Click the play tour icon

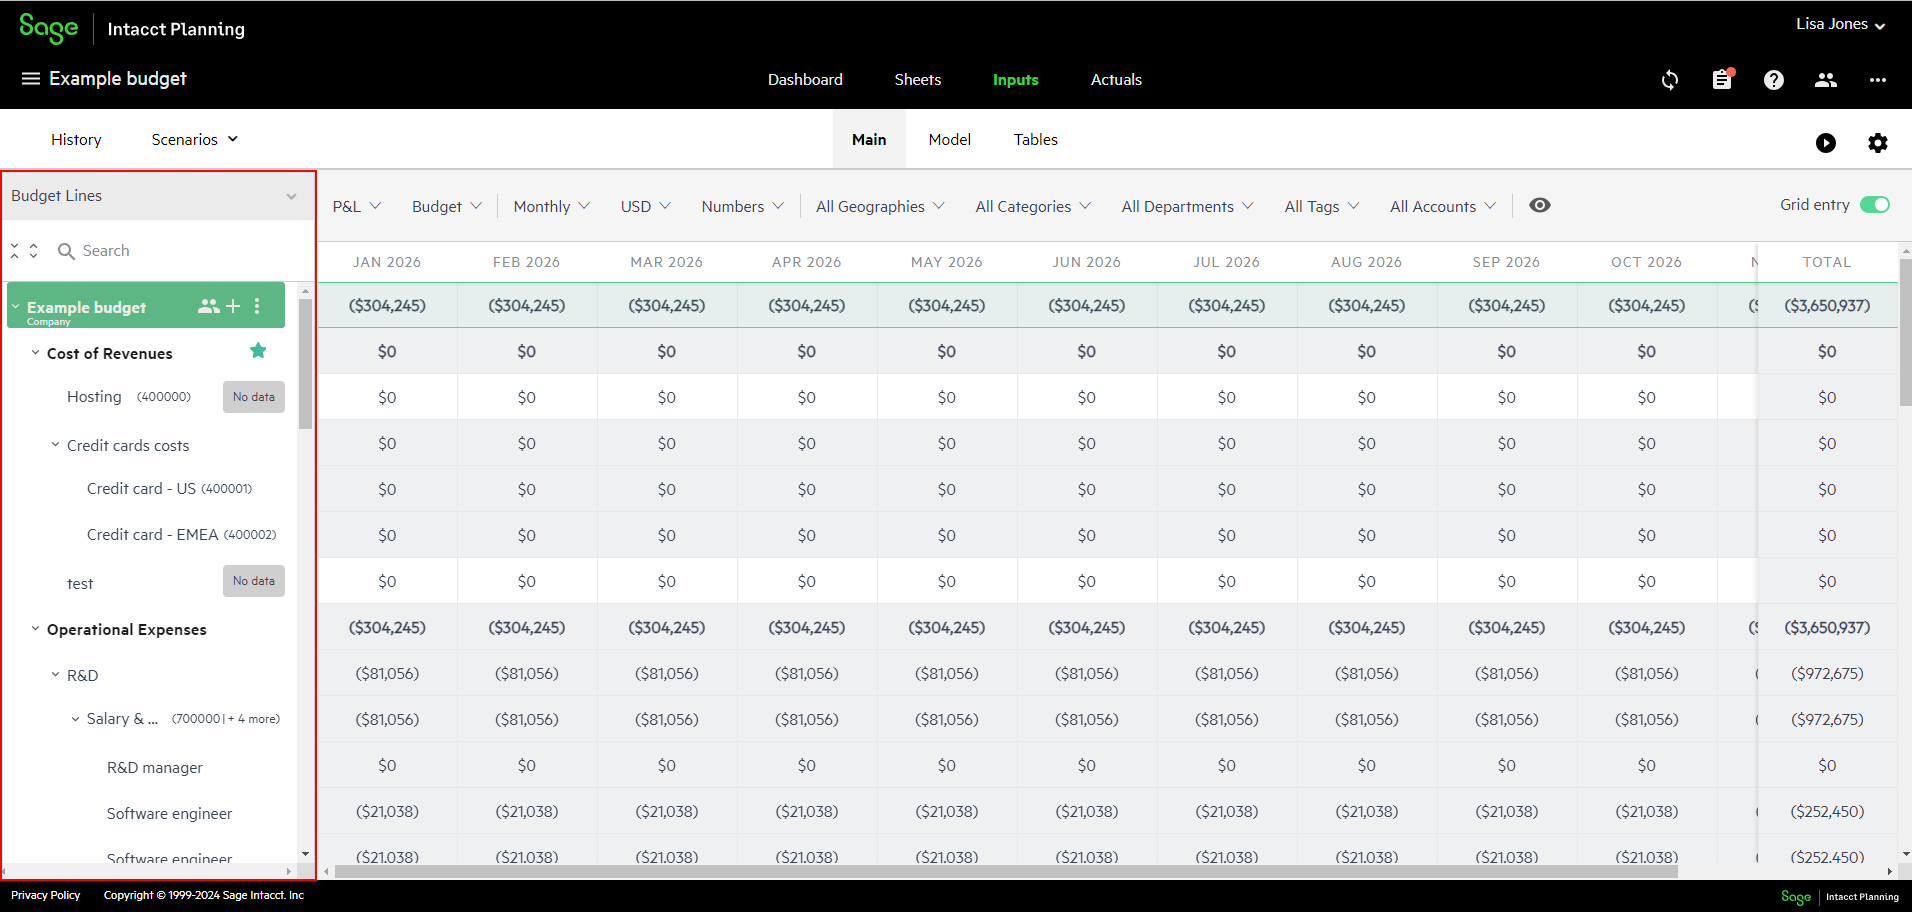pos(1826,143)
